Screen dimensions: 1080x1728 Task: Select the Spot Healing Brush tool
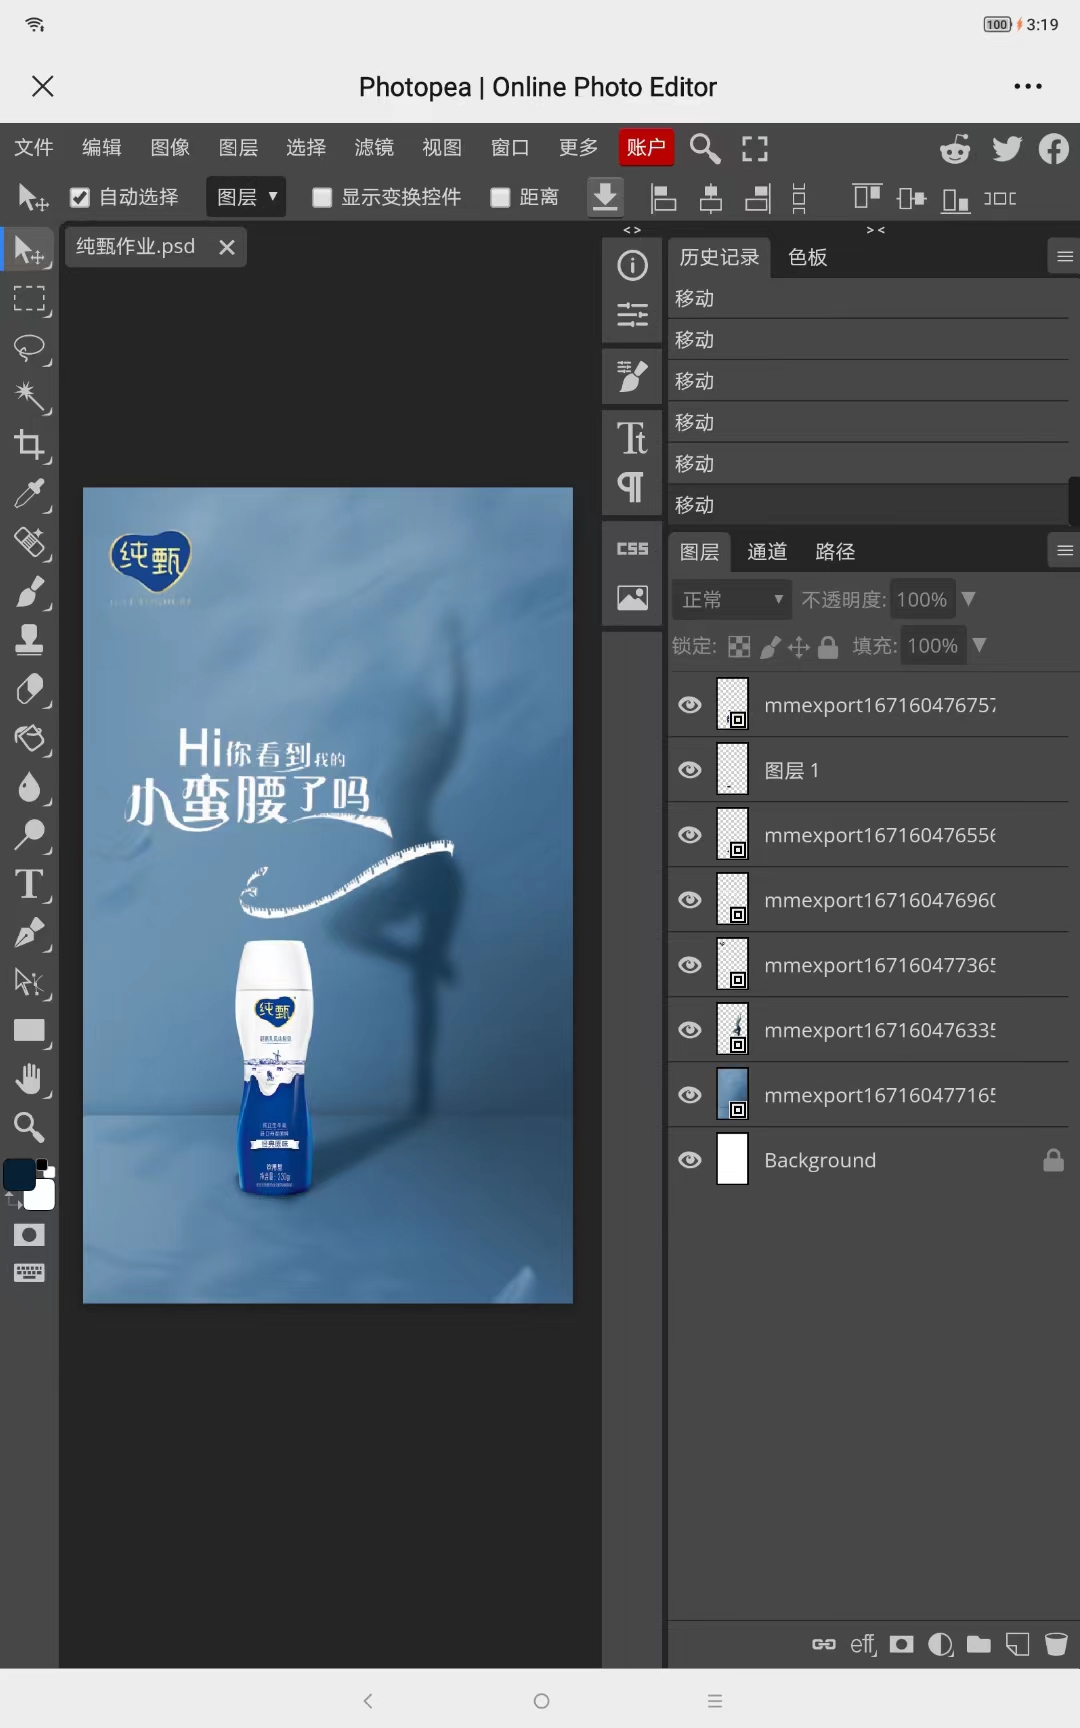point(29,543)
